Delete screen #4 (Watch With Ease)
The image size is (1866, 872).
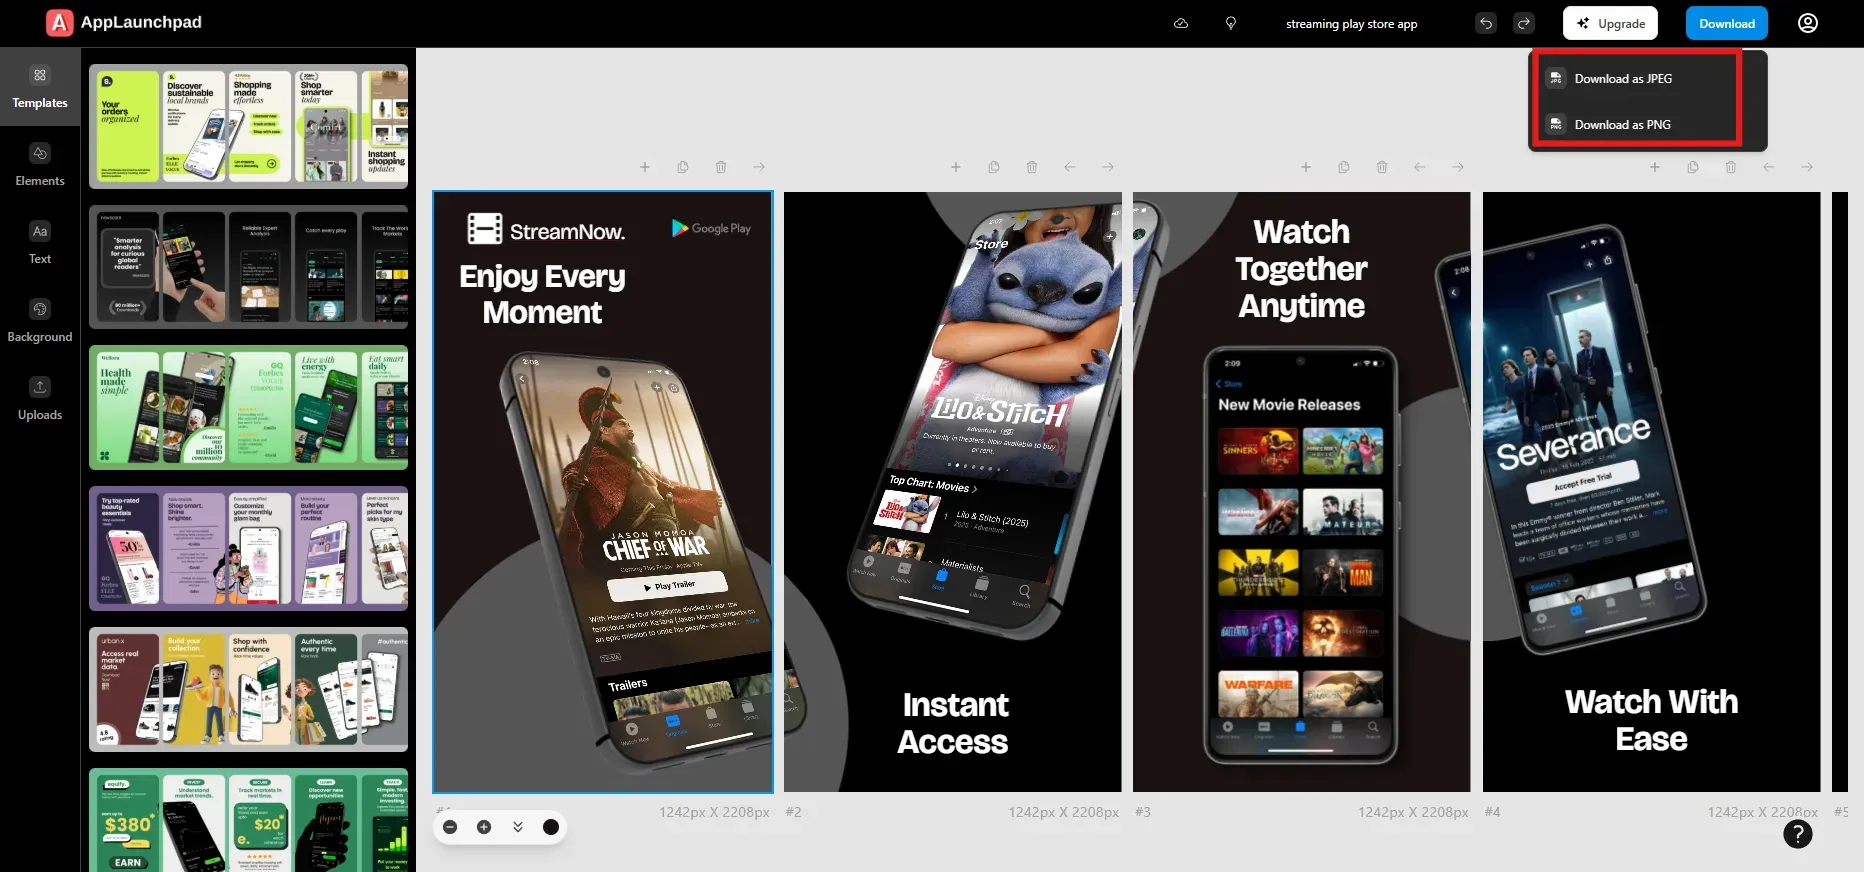(1731, 167)
